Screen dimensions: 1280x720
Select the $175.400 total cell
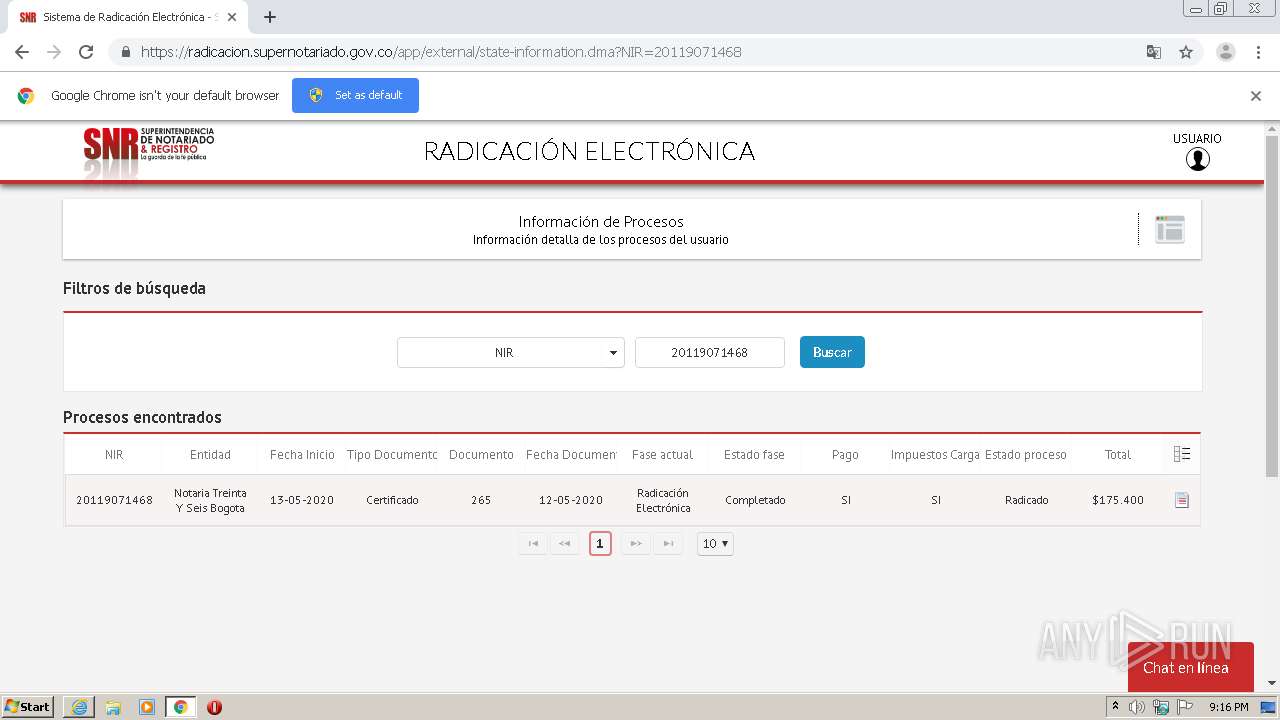click(x=1118, y=500)
